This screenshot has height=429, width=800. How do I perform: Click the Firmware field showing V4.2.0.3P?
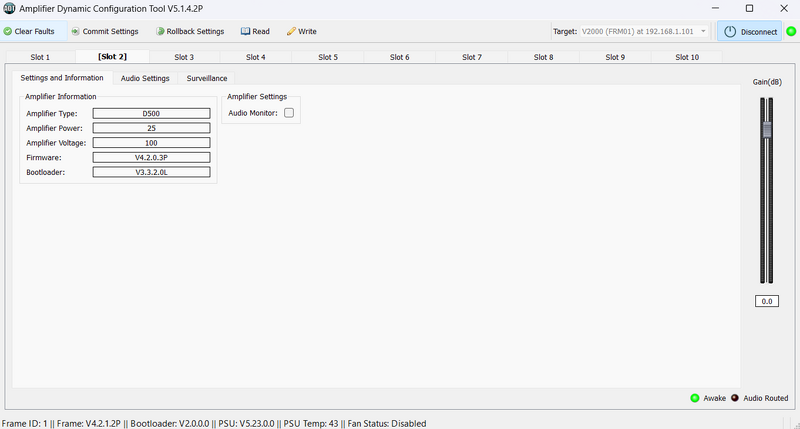pyautogui.click(x=151, y=158)
